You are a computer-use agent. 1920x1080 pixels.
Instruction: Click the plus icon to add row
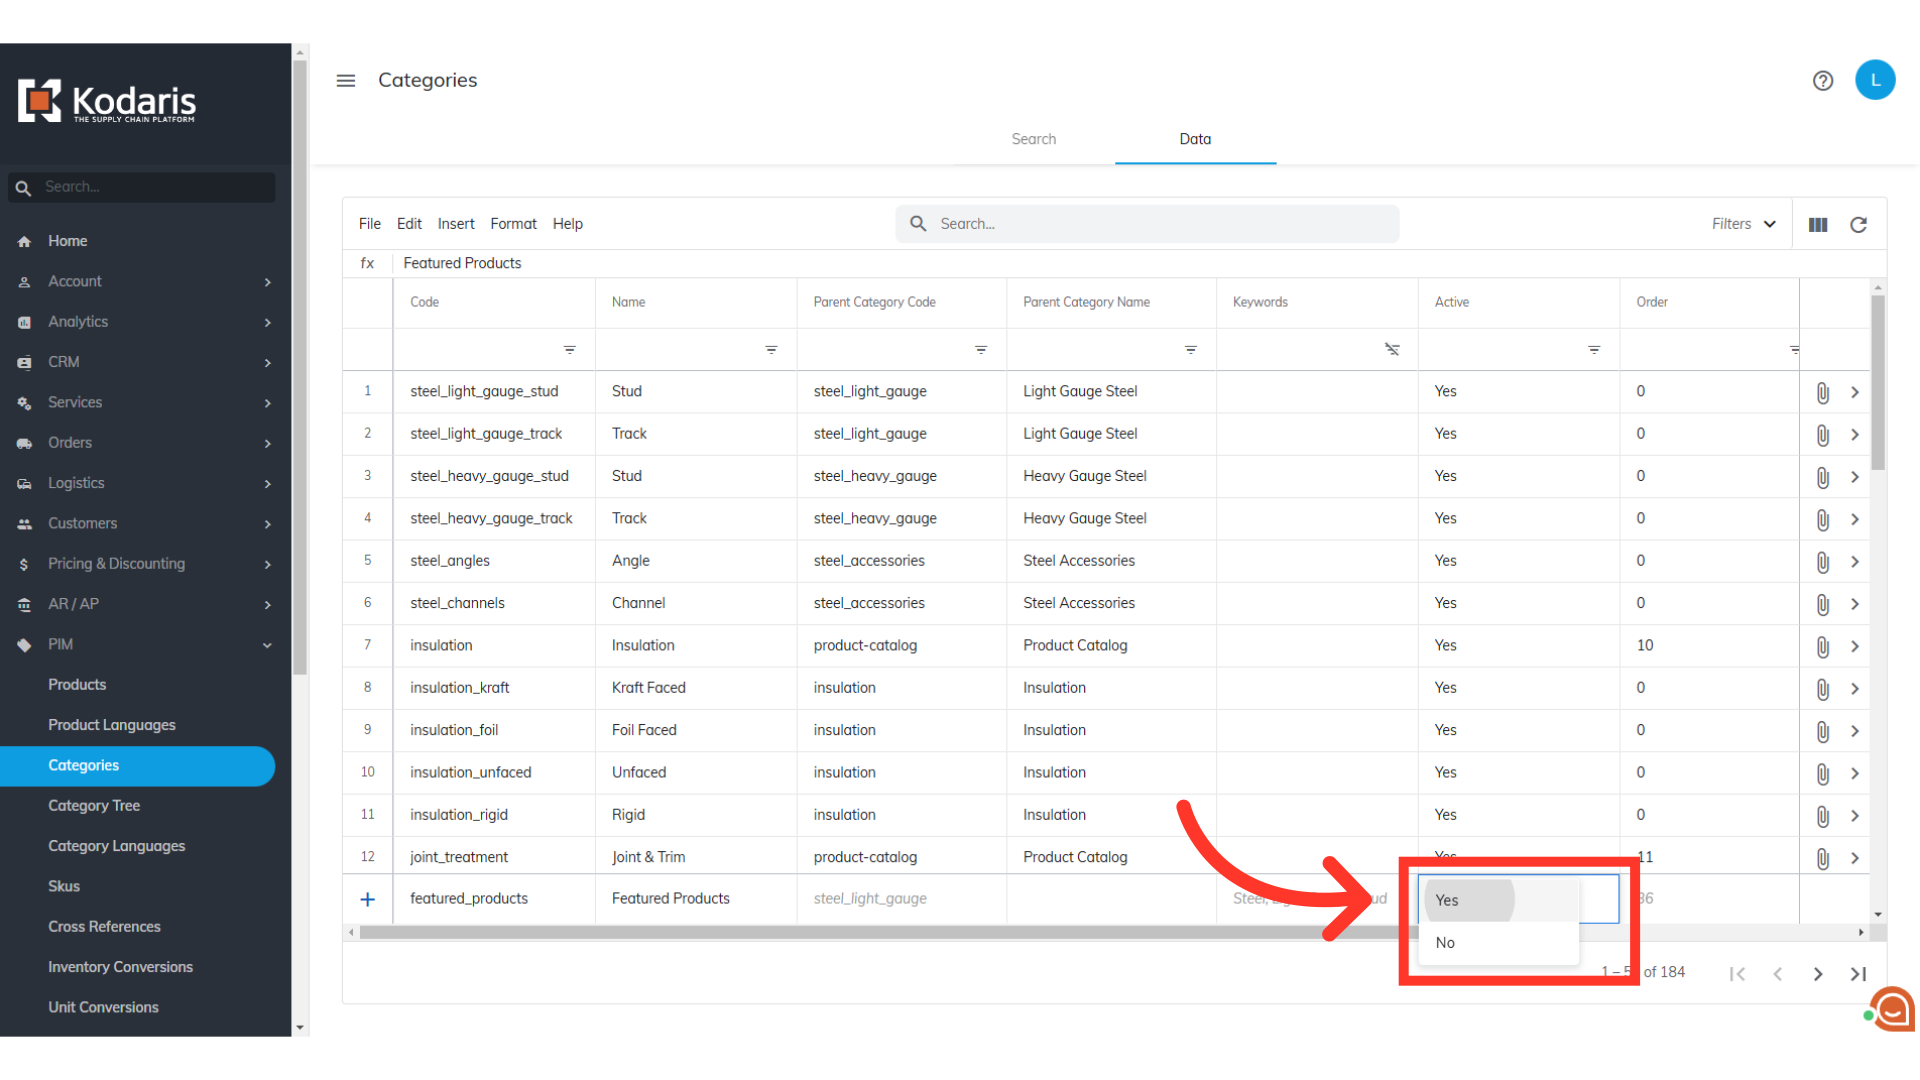tap(367, 899)
